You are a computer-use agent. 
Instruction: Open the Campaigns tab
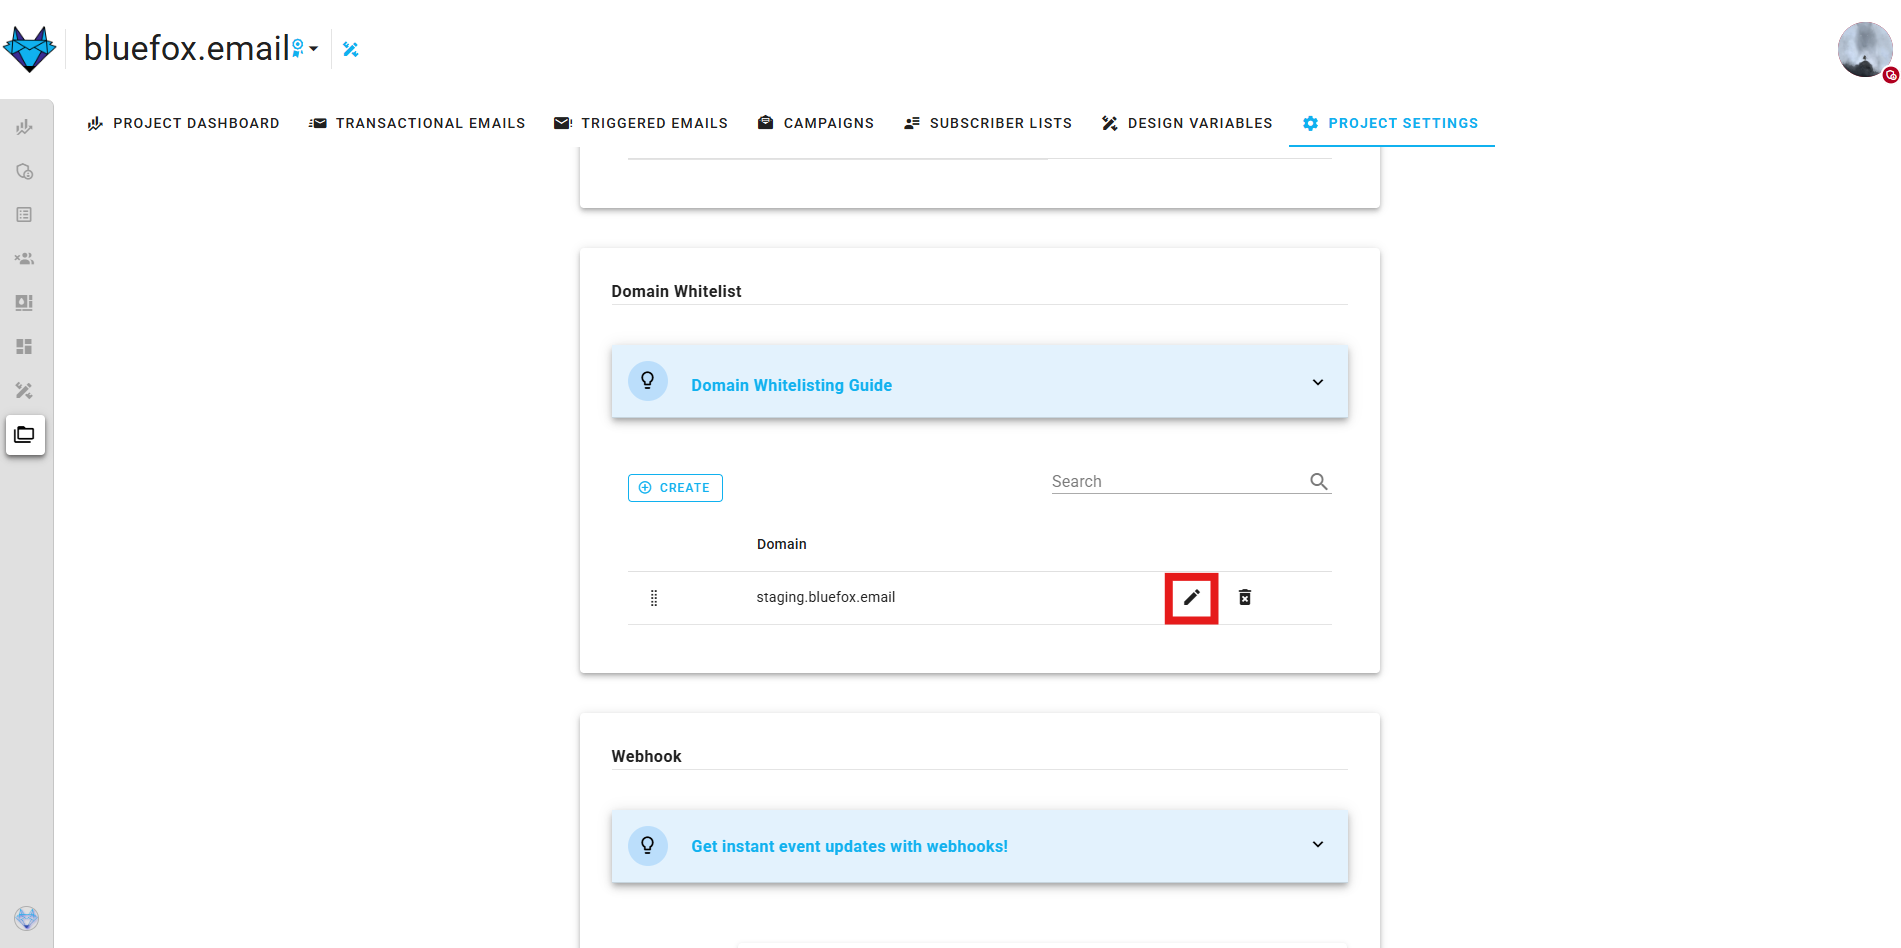point(815,123)
